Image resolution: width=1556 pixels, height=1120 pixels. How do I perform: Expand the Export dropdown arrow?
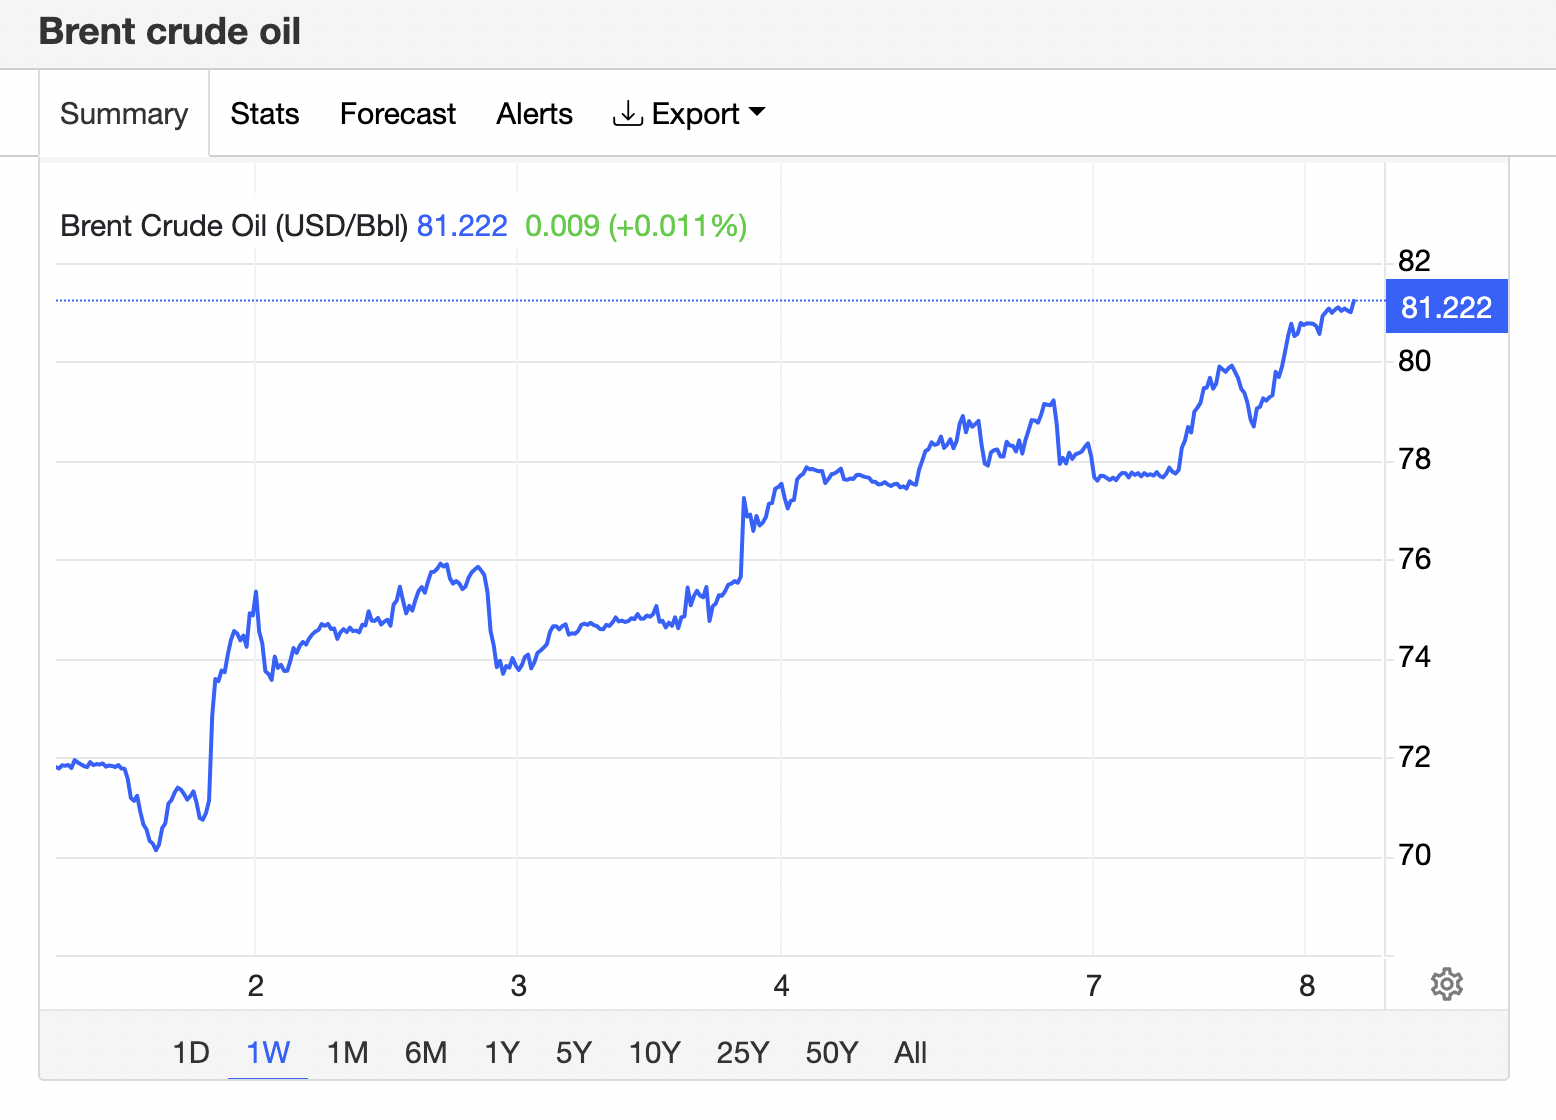coord(757,112)
